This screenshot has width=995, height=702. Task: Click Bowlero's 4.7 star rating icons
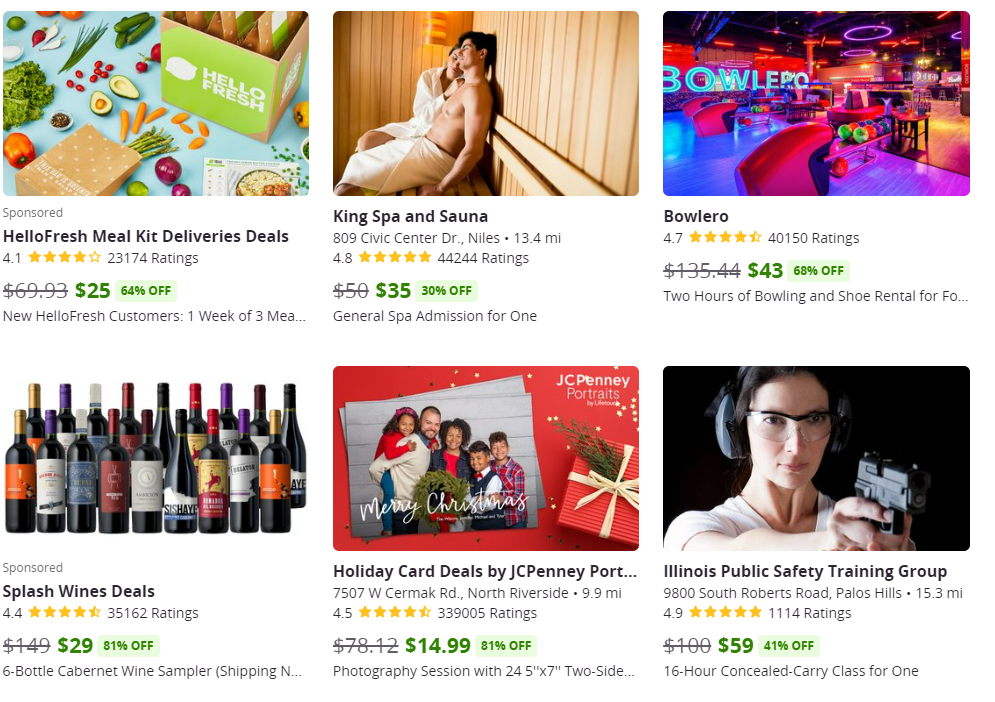point(725,238)
